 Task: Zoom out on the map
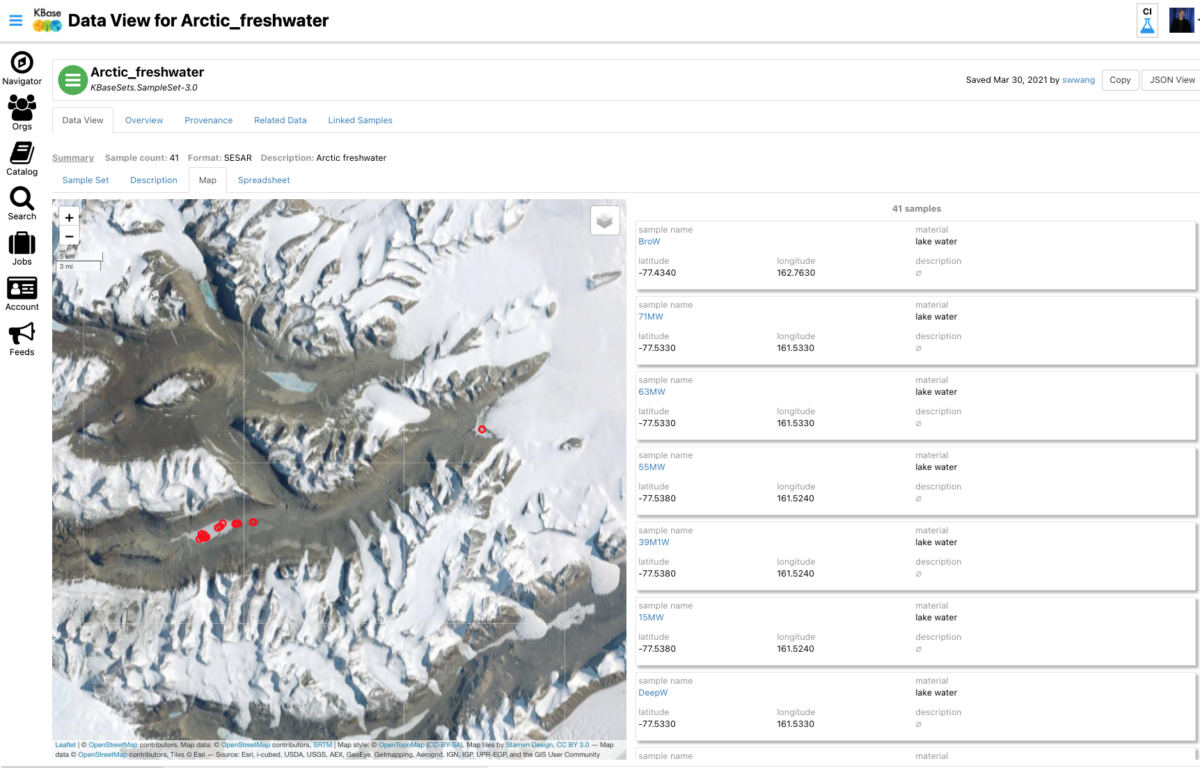tap(68, 236)
